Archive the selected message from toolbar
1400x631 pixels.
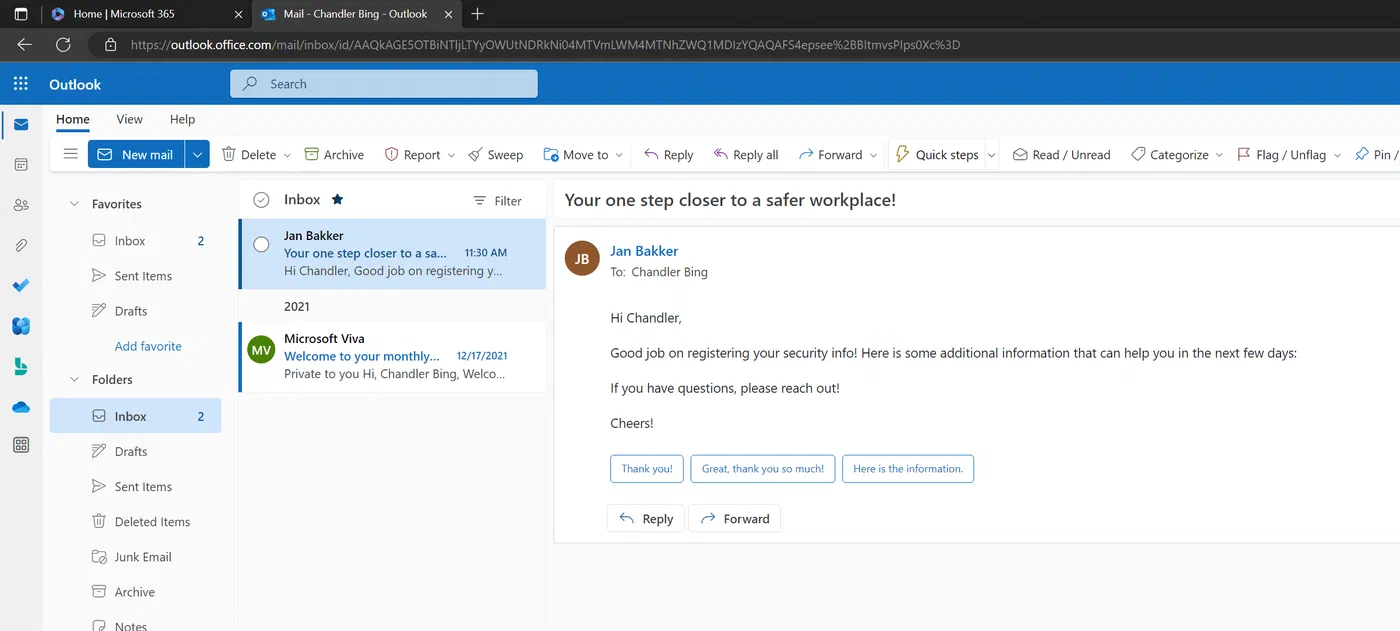(x=334, y=155)
